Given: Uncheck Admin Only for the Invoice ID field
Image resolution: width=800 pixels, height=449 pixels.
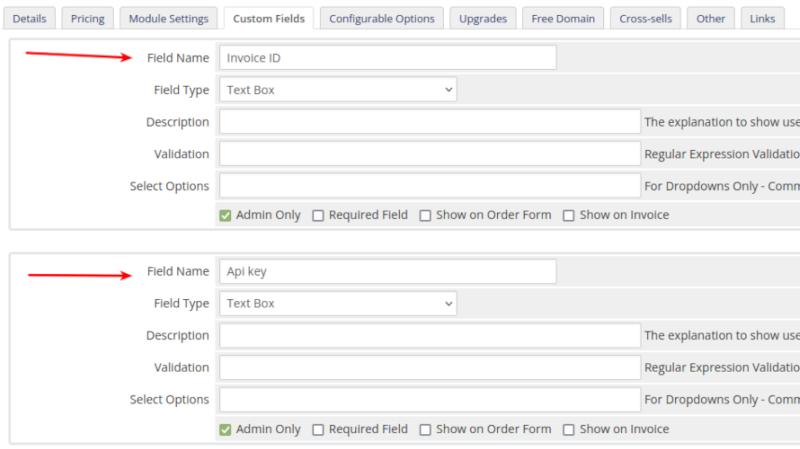Looking at the screenshot, I should point(226,215).
